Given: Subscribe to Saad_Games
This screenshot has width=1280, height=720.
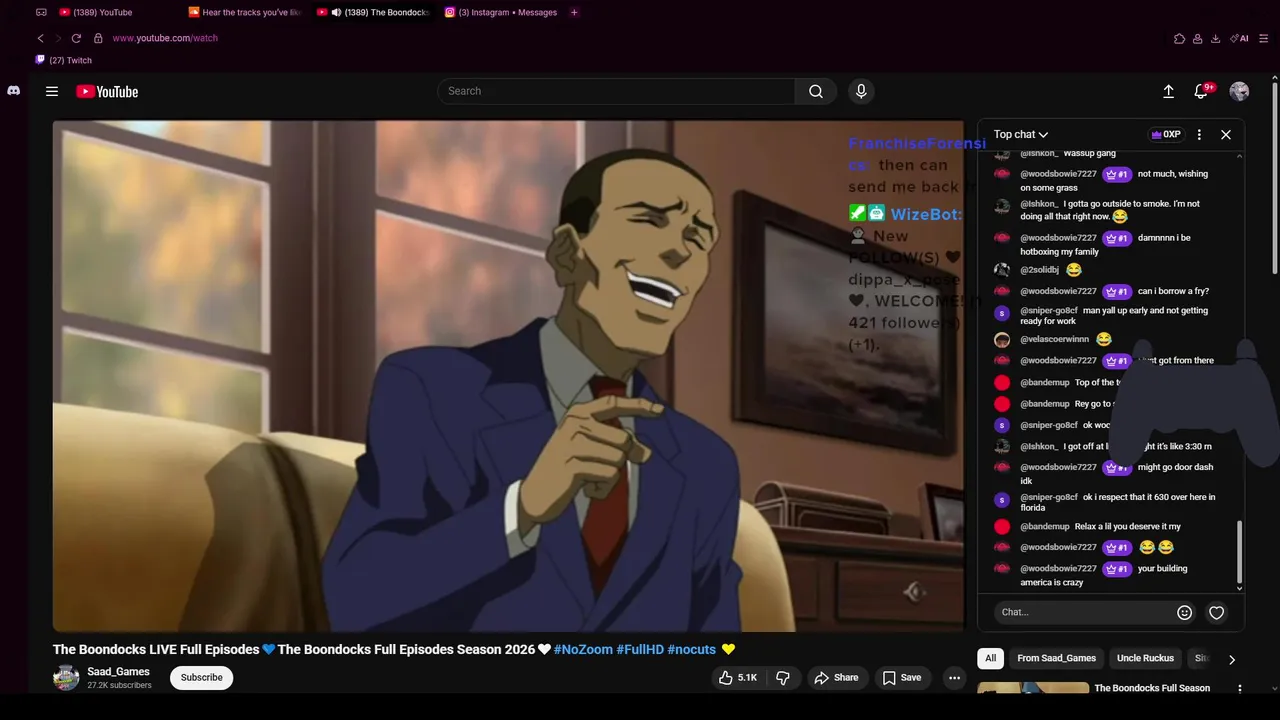Looking at the screenshot, I should (201, 677).
